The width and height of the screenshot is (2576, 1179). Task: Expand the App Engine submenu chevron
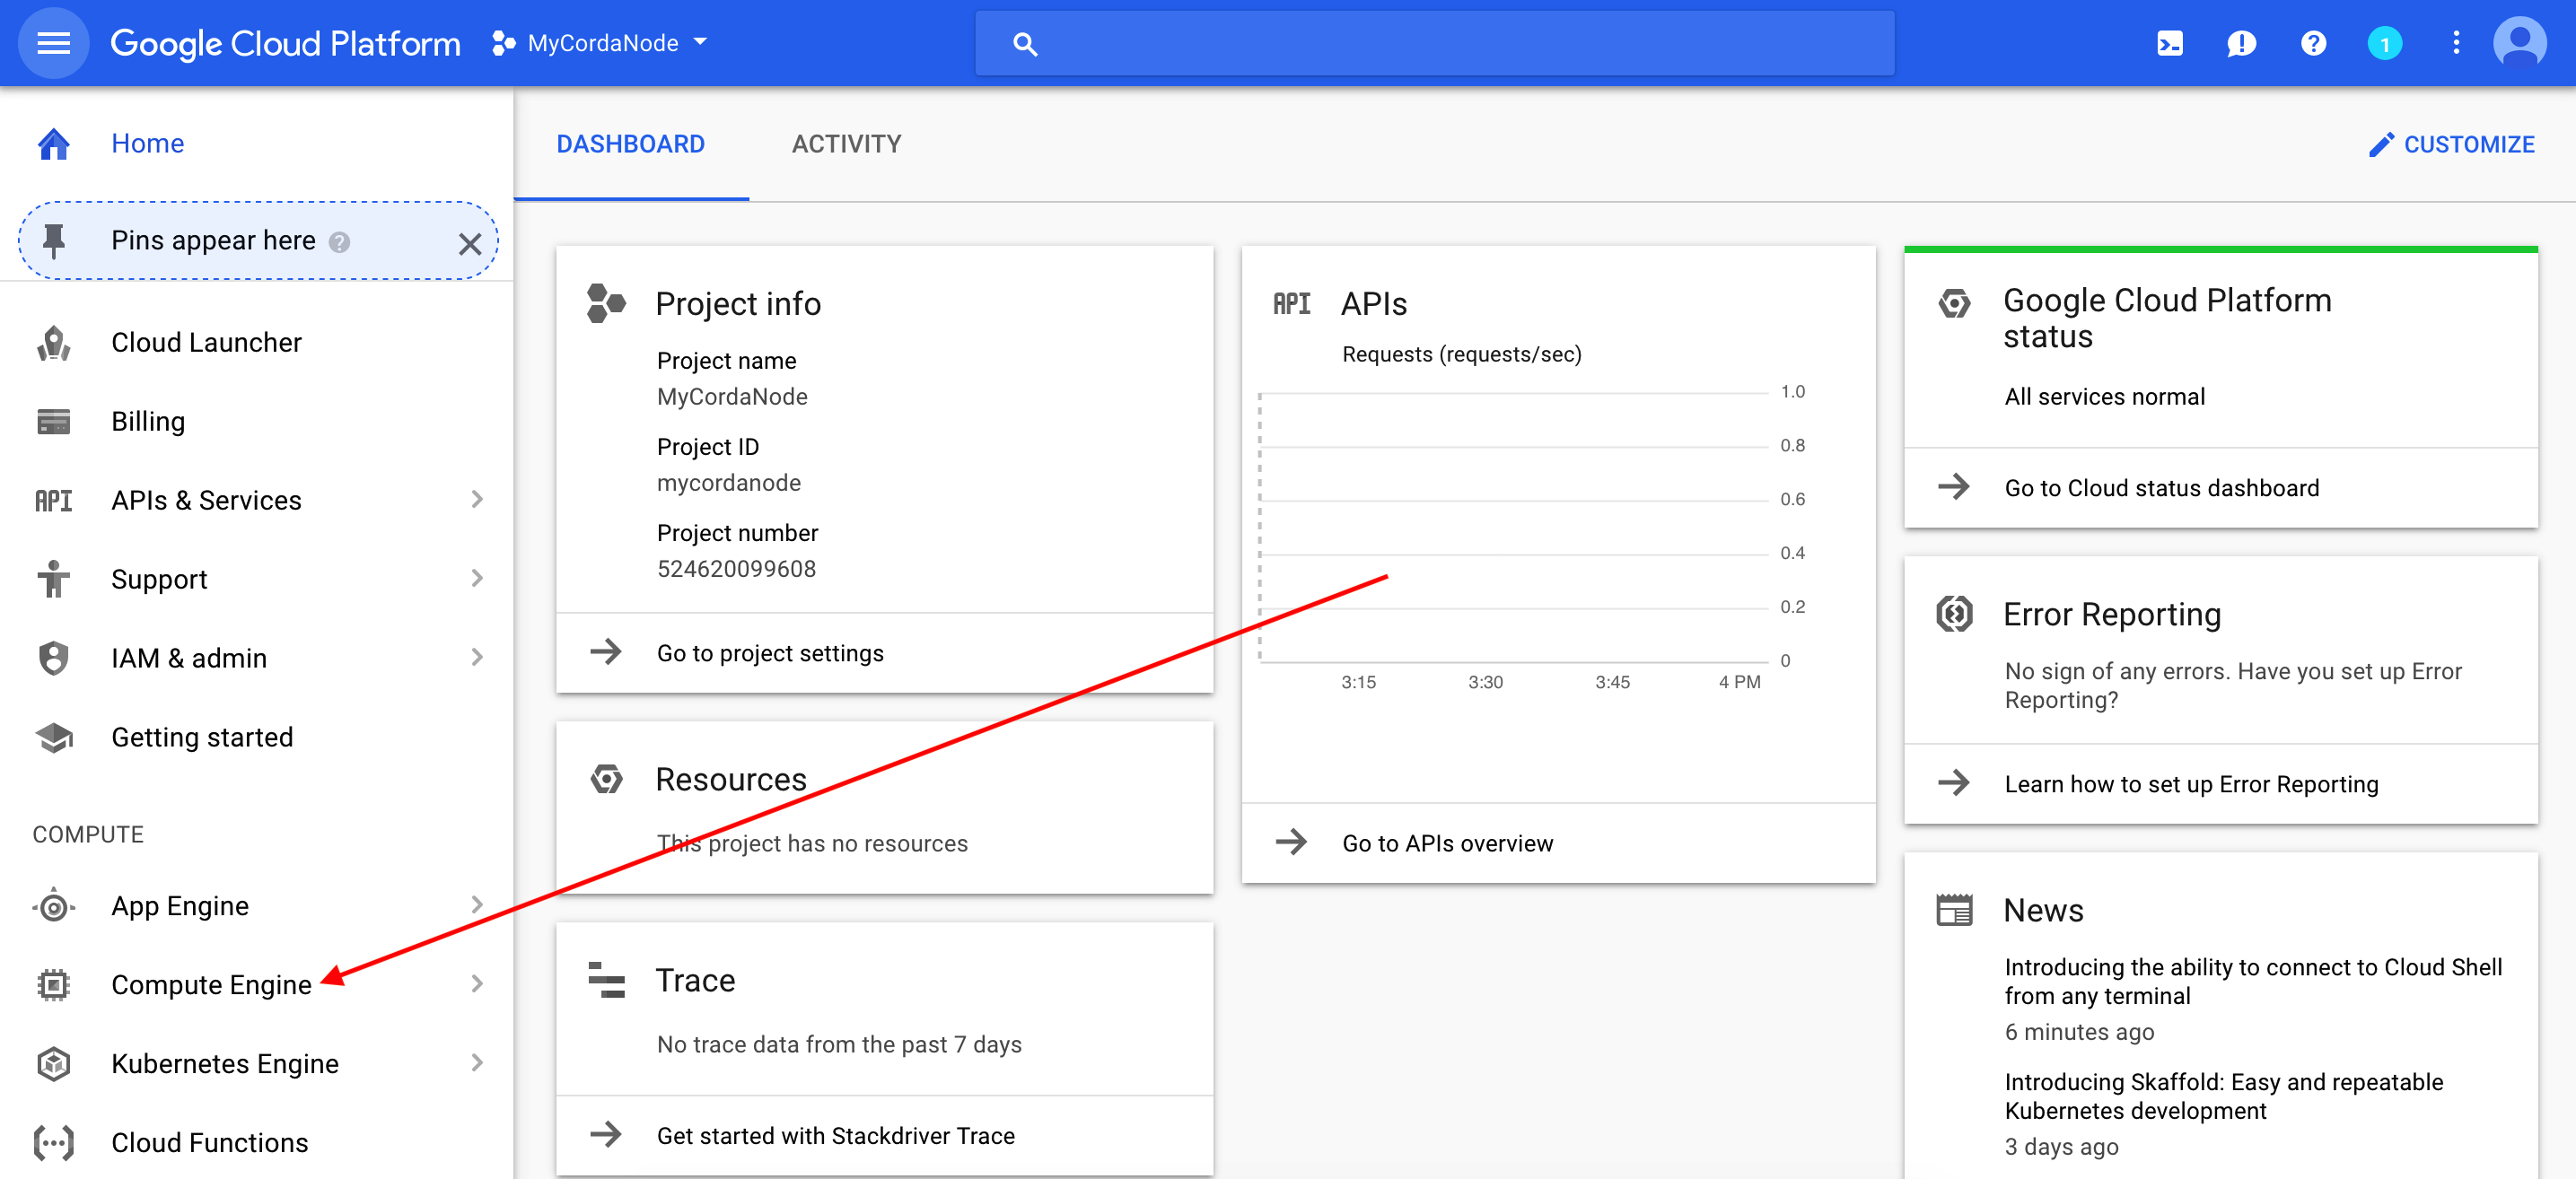click(x=477, y=905)
